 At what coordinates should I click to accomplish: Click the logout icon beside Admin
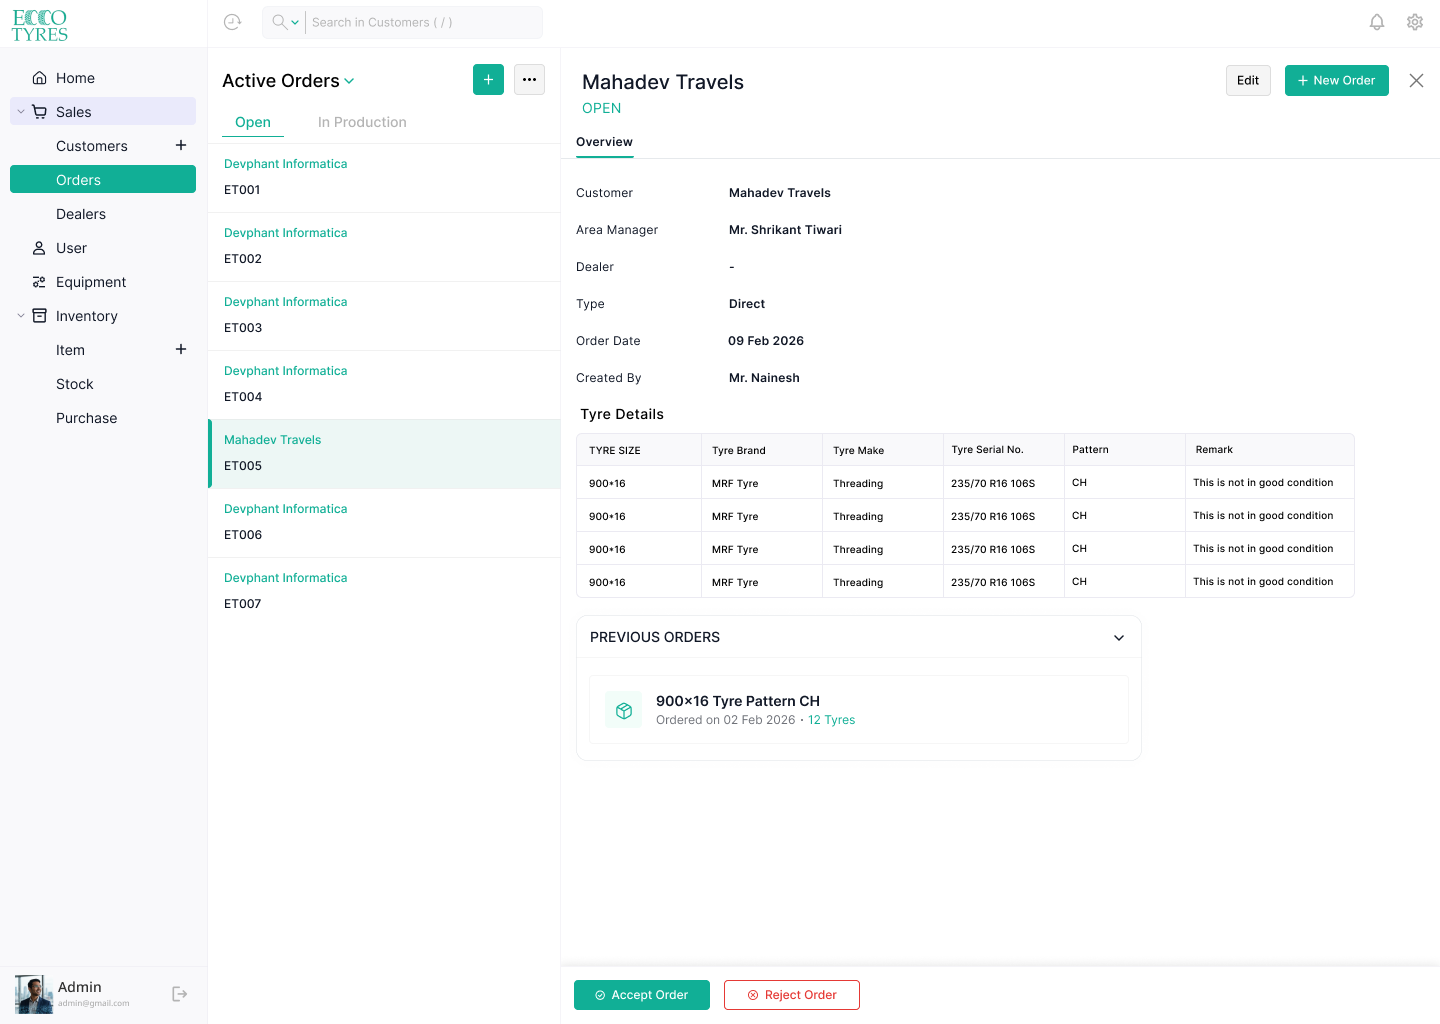tap(180, 994)
